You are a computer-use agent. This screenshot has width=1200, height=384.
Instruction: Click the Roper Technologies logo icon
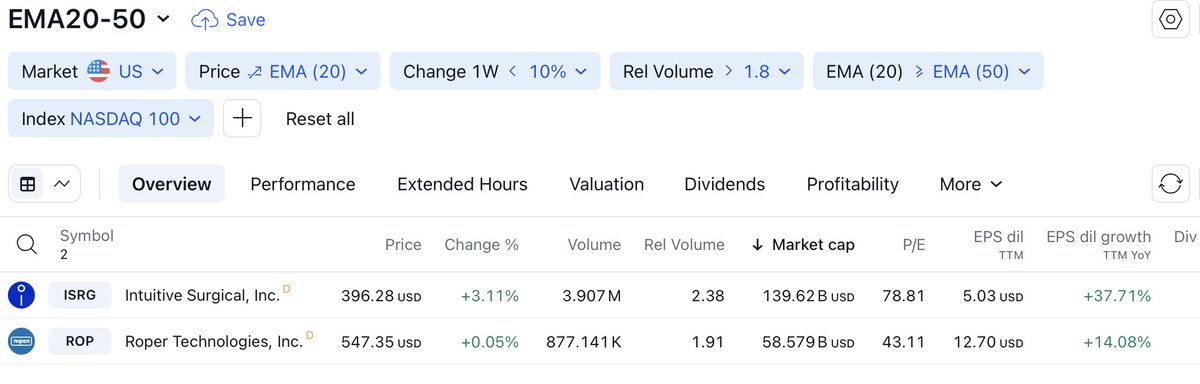[x=22, y=341]
